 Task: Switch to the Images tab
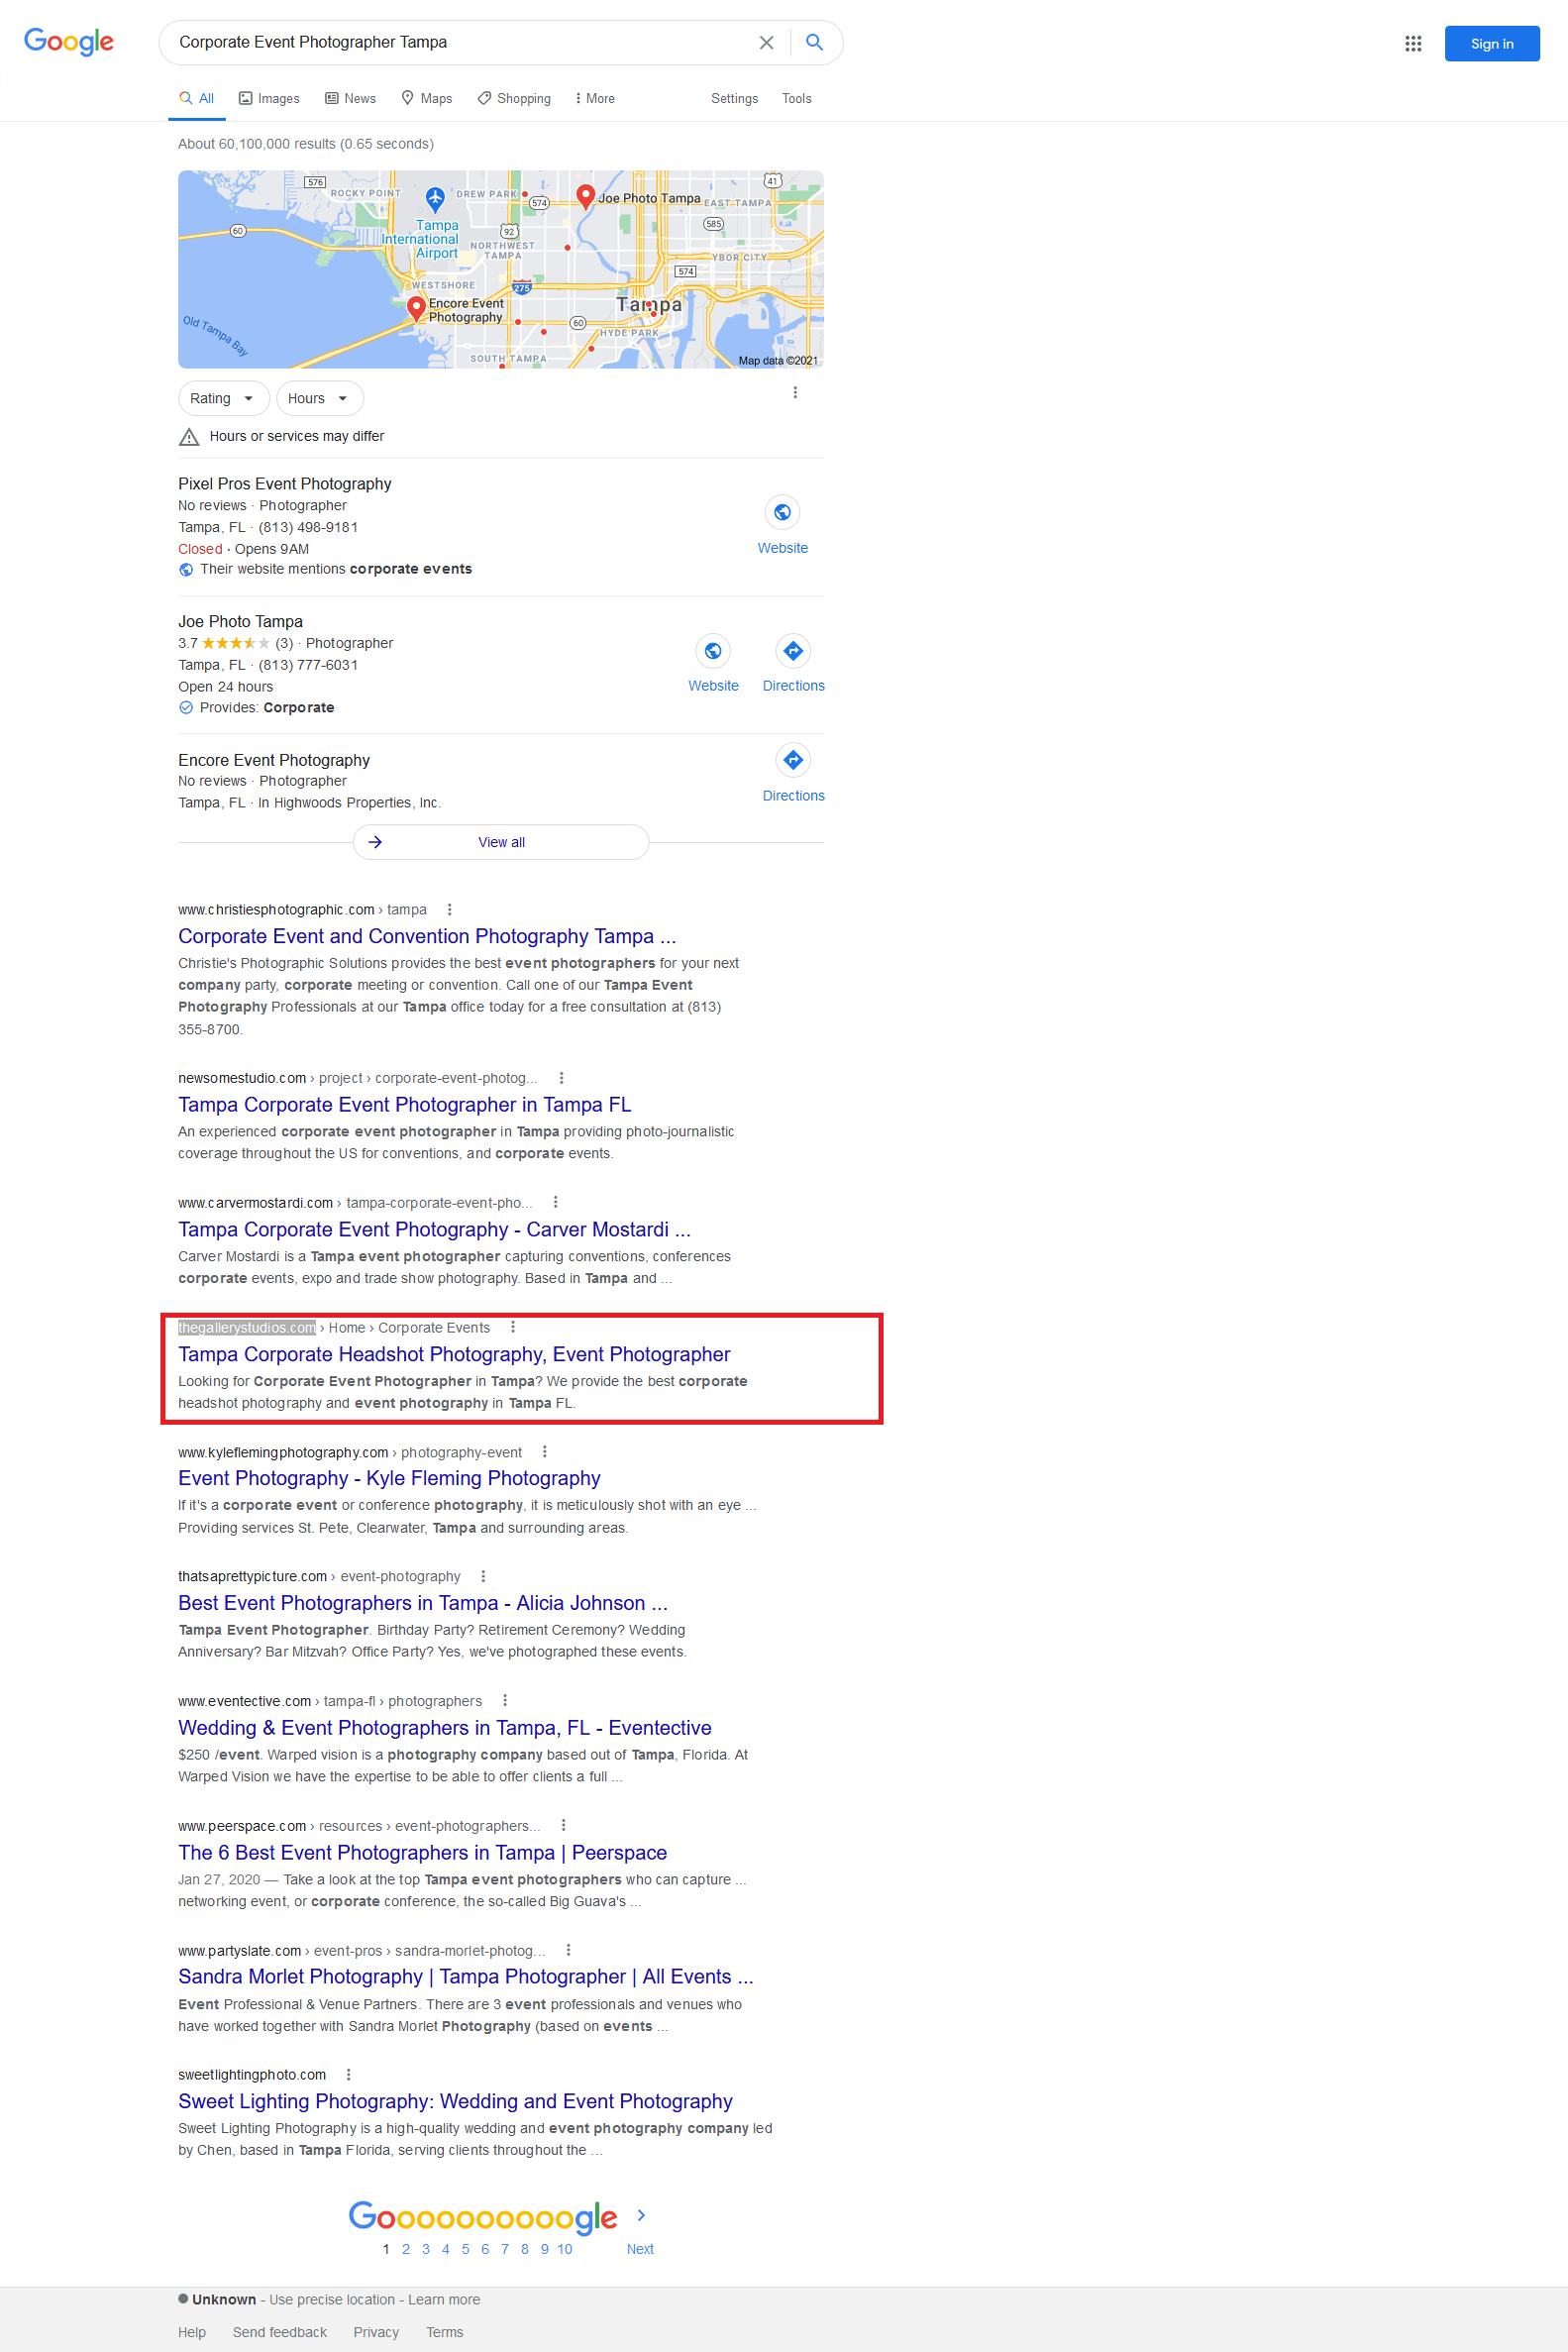coord(269,99)
